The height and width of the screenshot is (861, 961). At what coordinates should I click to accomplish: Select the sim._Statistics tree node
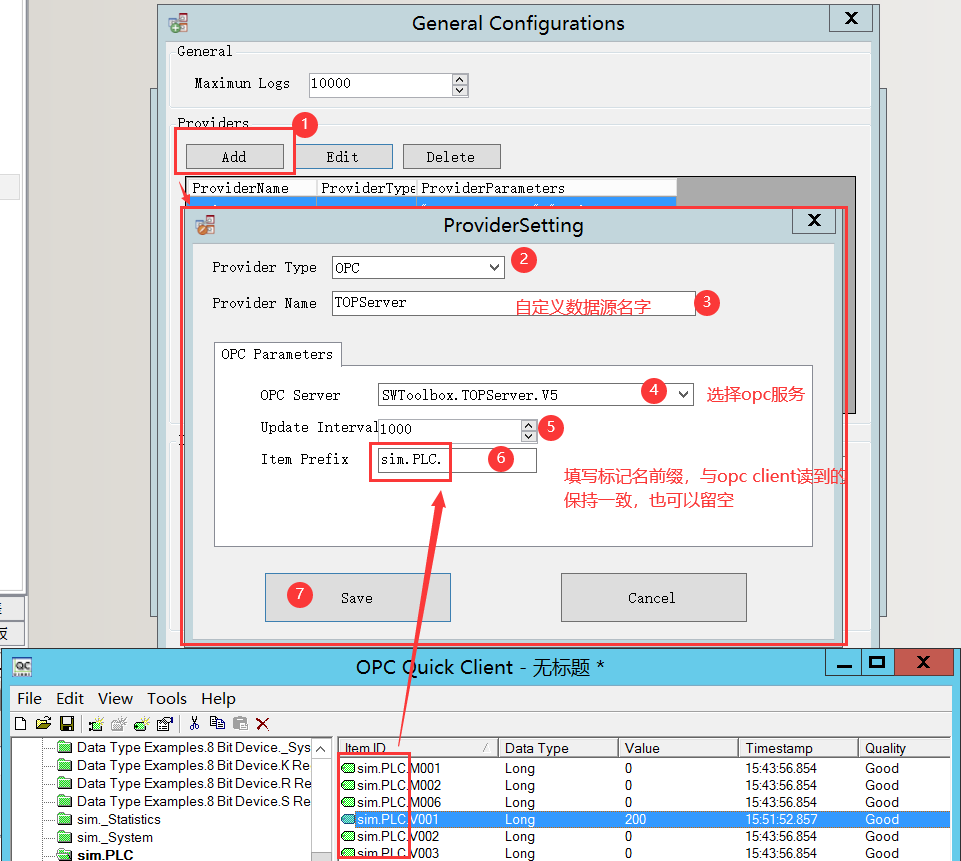pos(118,819)
